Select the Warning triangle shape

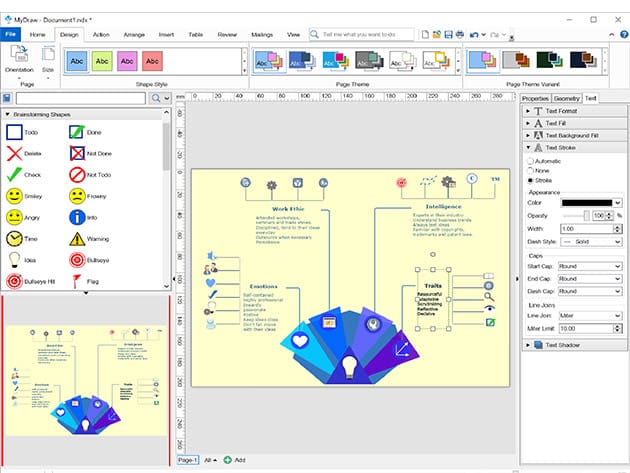coord(78,239)
